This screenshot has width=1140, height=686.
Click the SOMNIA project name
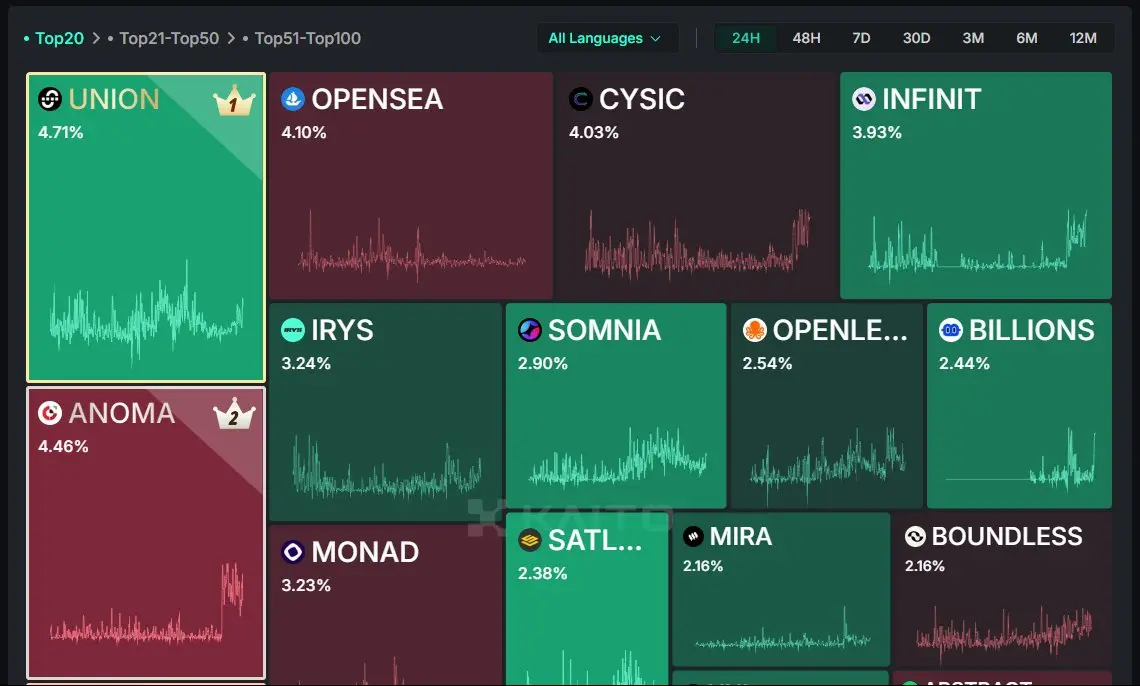[604, 331]
